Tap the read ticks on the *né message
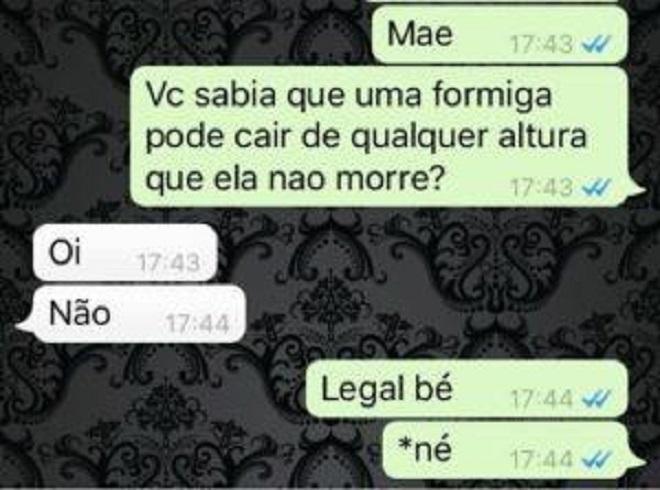This screenshot has width=660, height=490. (x=596, y=460)
